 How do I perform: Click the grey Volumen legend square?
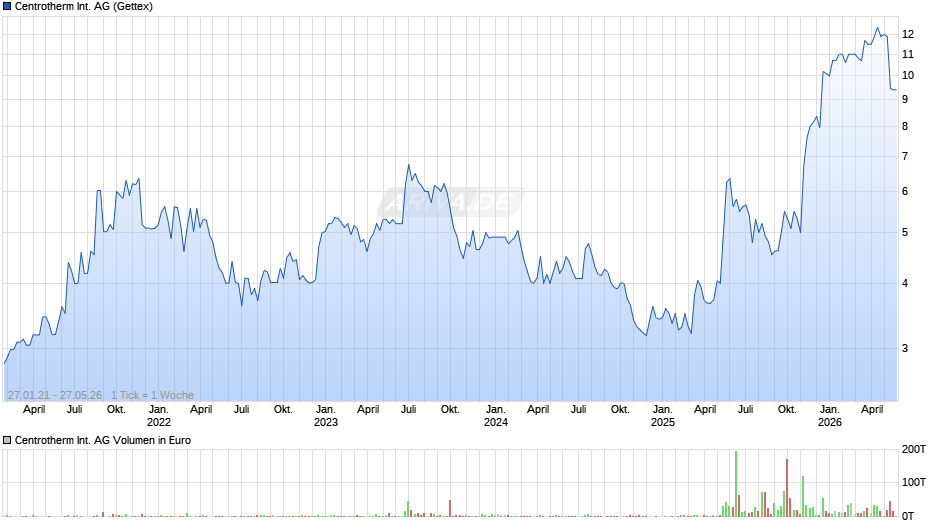[x=7, y=440]
